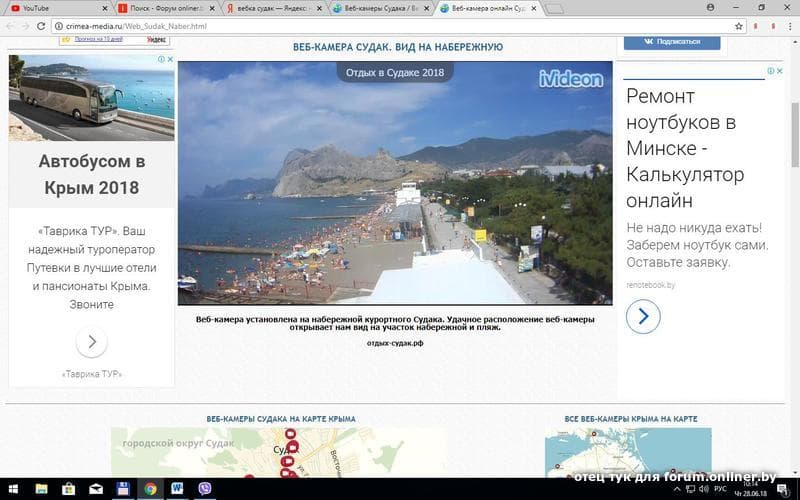Click the Sudak embankment webcam video
This screenshot has height=500, width=800.
point(395,183)
